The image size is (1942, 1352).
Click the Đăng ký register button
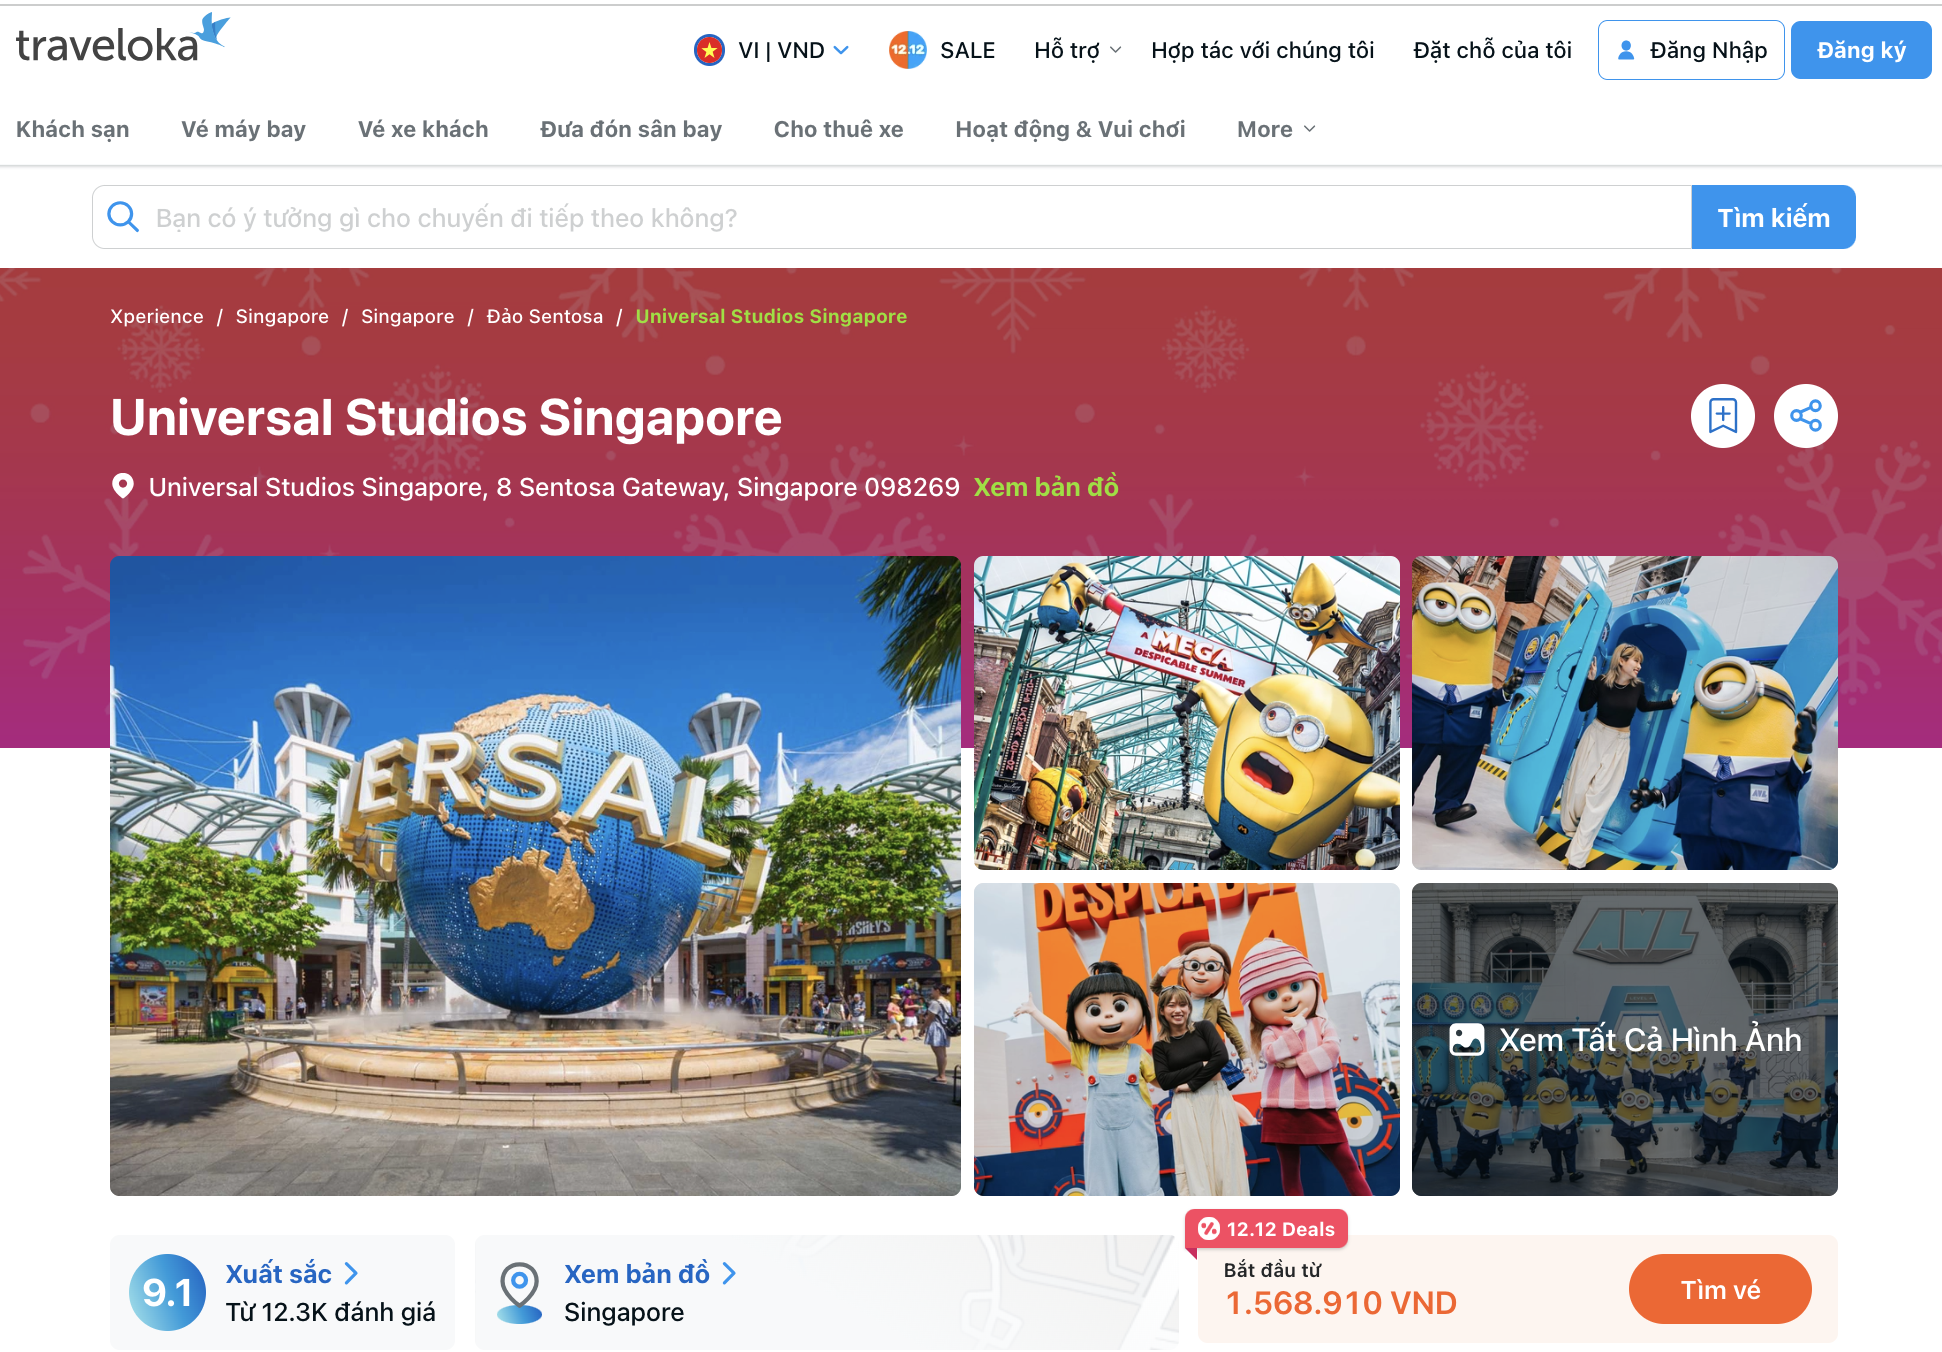click(x=1861, y=50)
